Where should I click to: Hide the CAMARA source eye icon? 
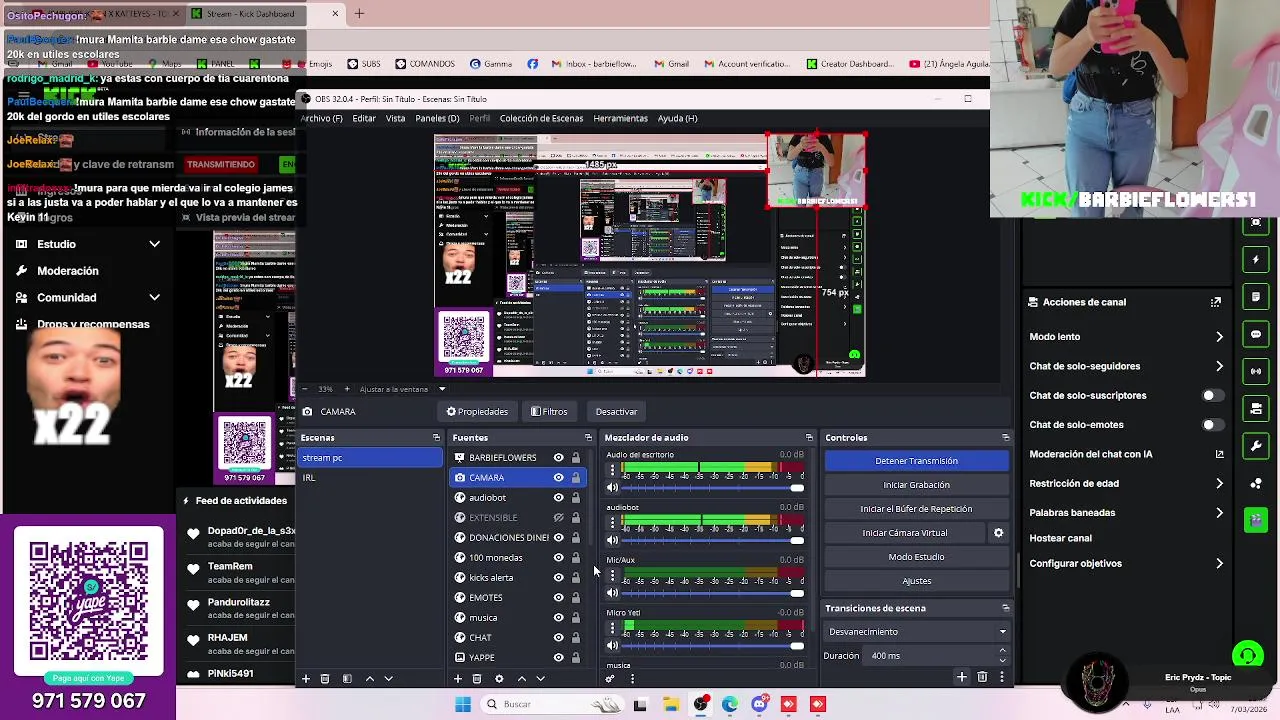558,478
